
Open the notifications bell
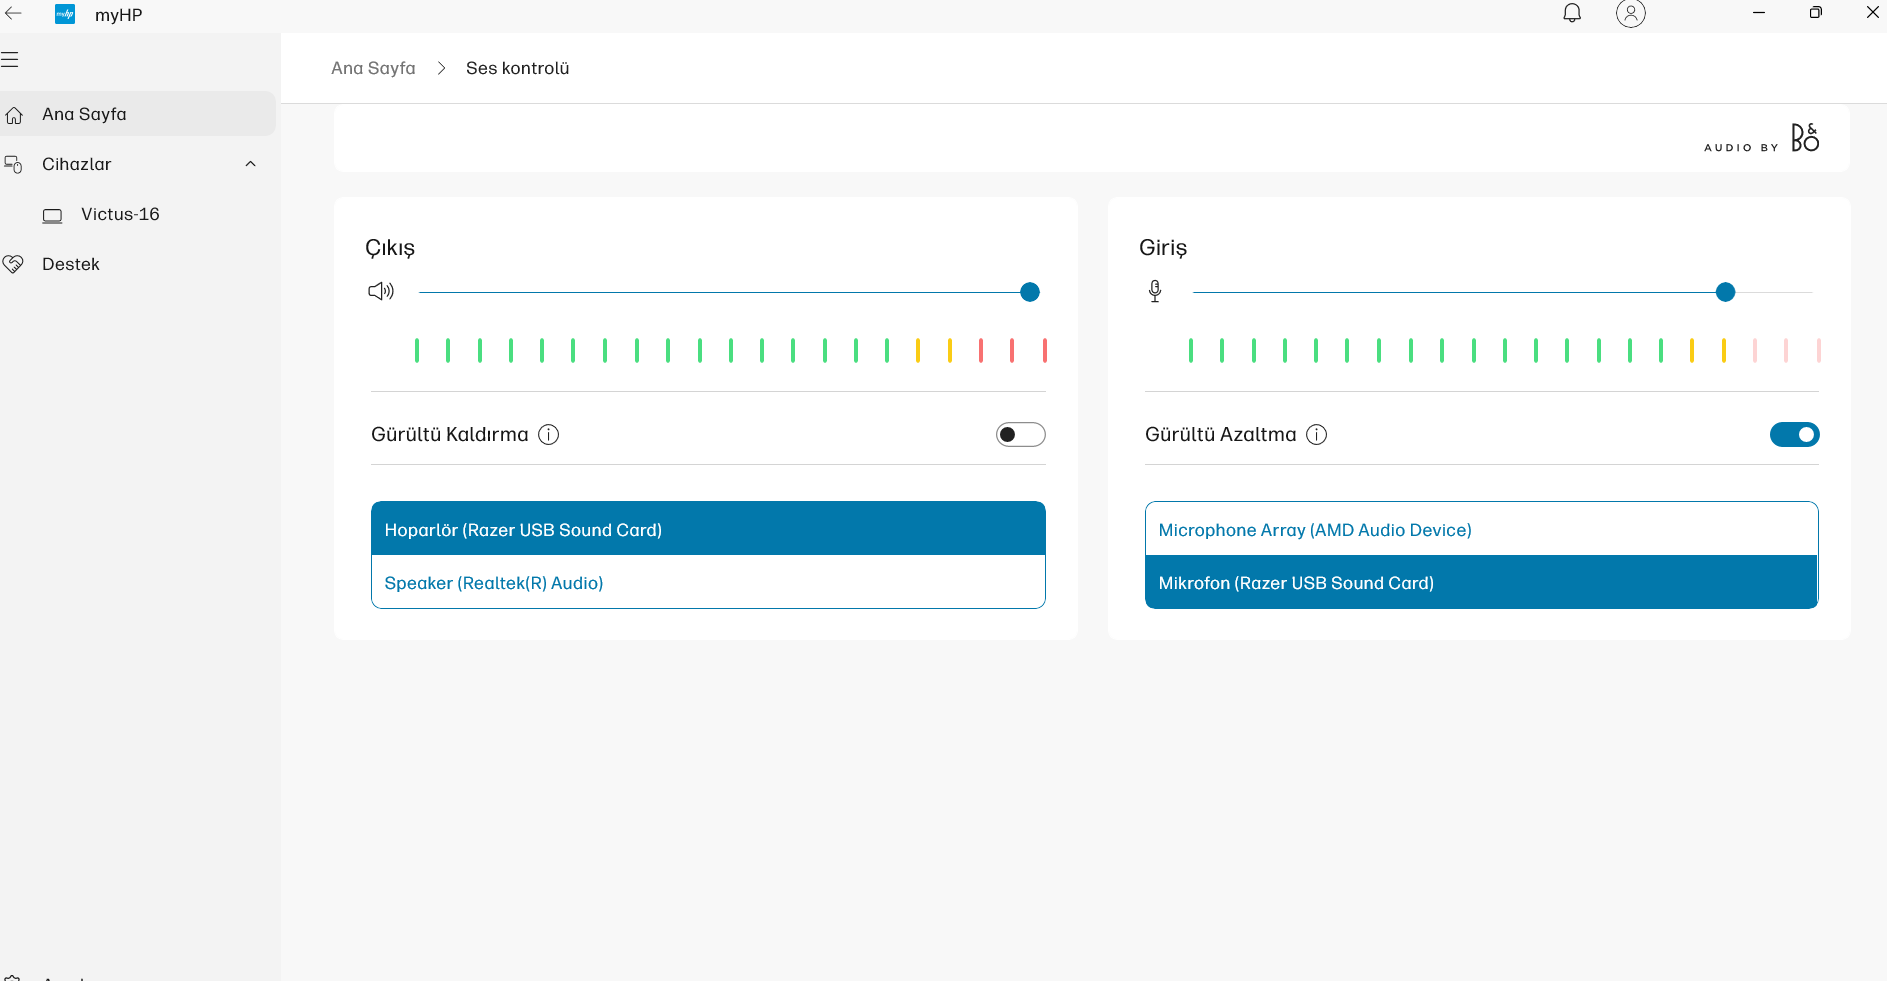(1572, 13)
